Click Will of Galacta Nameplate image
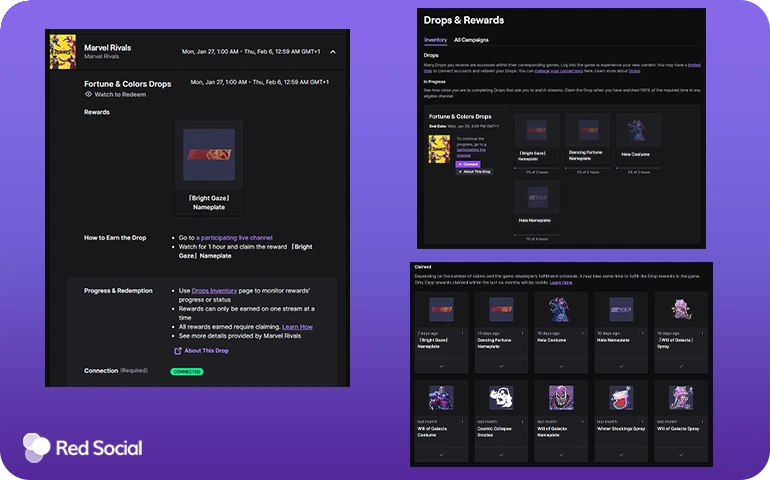 561,398
